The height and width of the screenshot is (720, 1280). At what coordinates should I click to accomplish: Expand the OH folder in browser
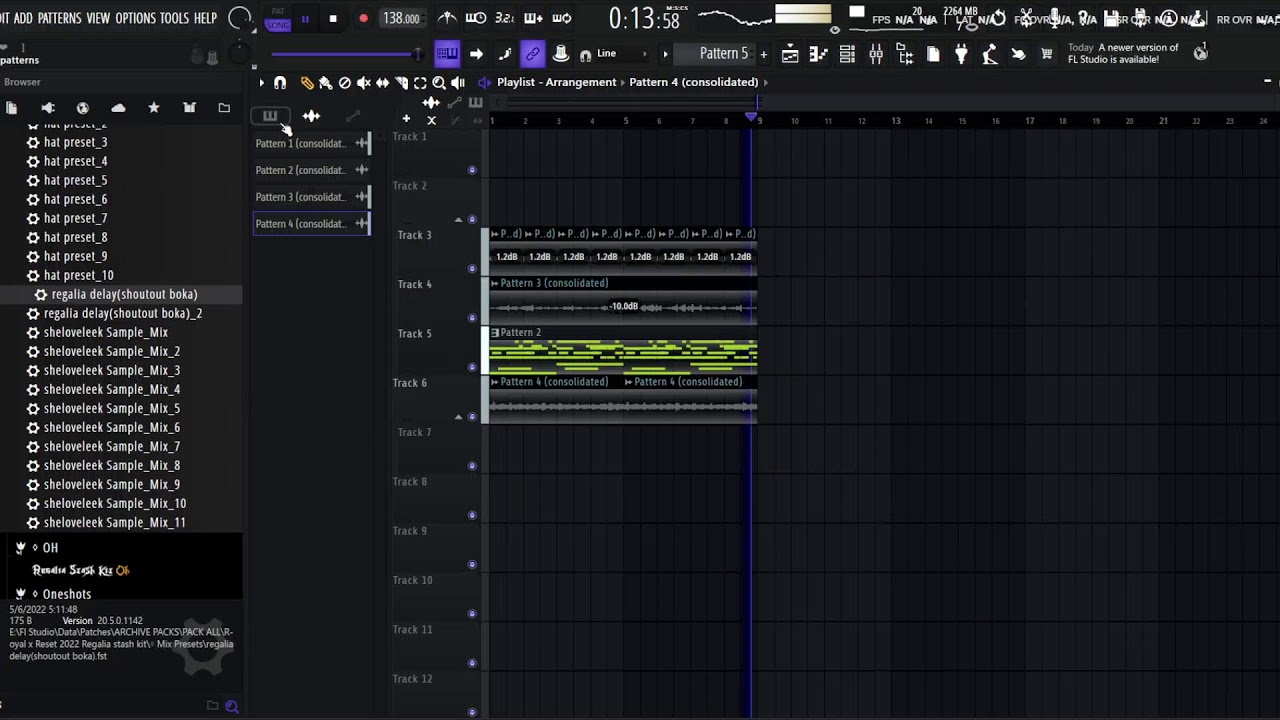click(x=50, y=548)
